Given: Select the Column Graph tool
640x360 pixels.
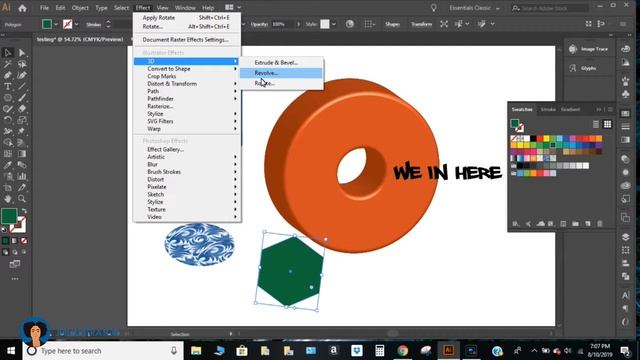Looking at the screenshot, I should [22, 176].
